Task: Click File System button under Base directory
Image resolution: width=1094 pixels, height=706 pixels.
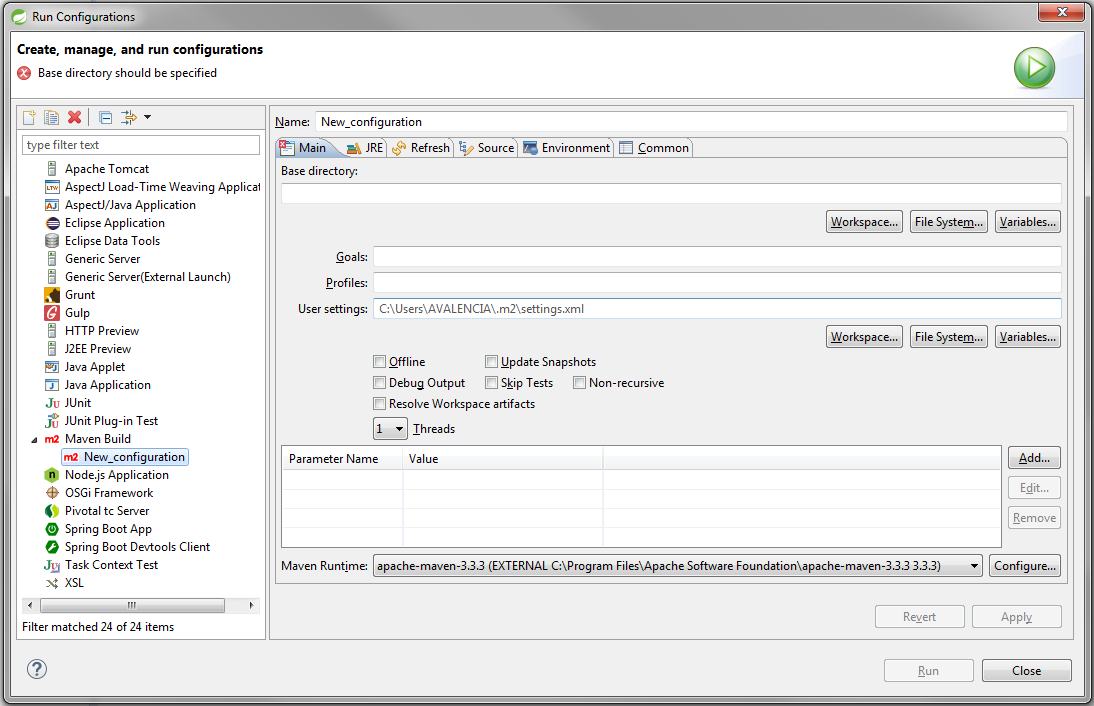Action: coord(948,222)
